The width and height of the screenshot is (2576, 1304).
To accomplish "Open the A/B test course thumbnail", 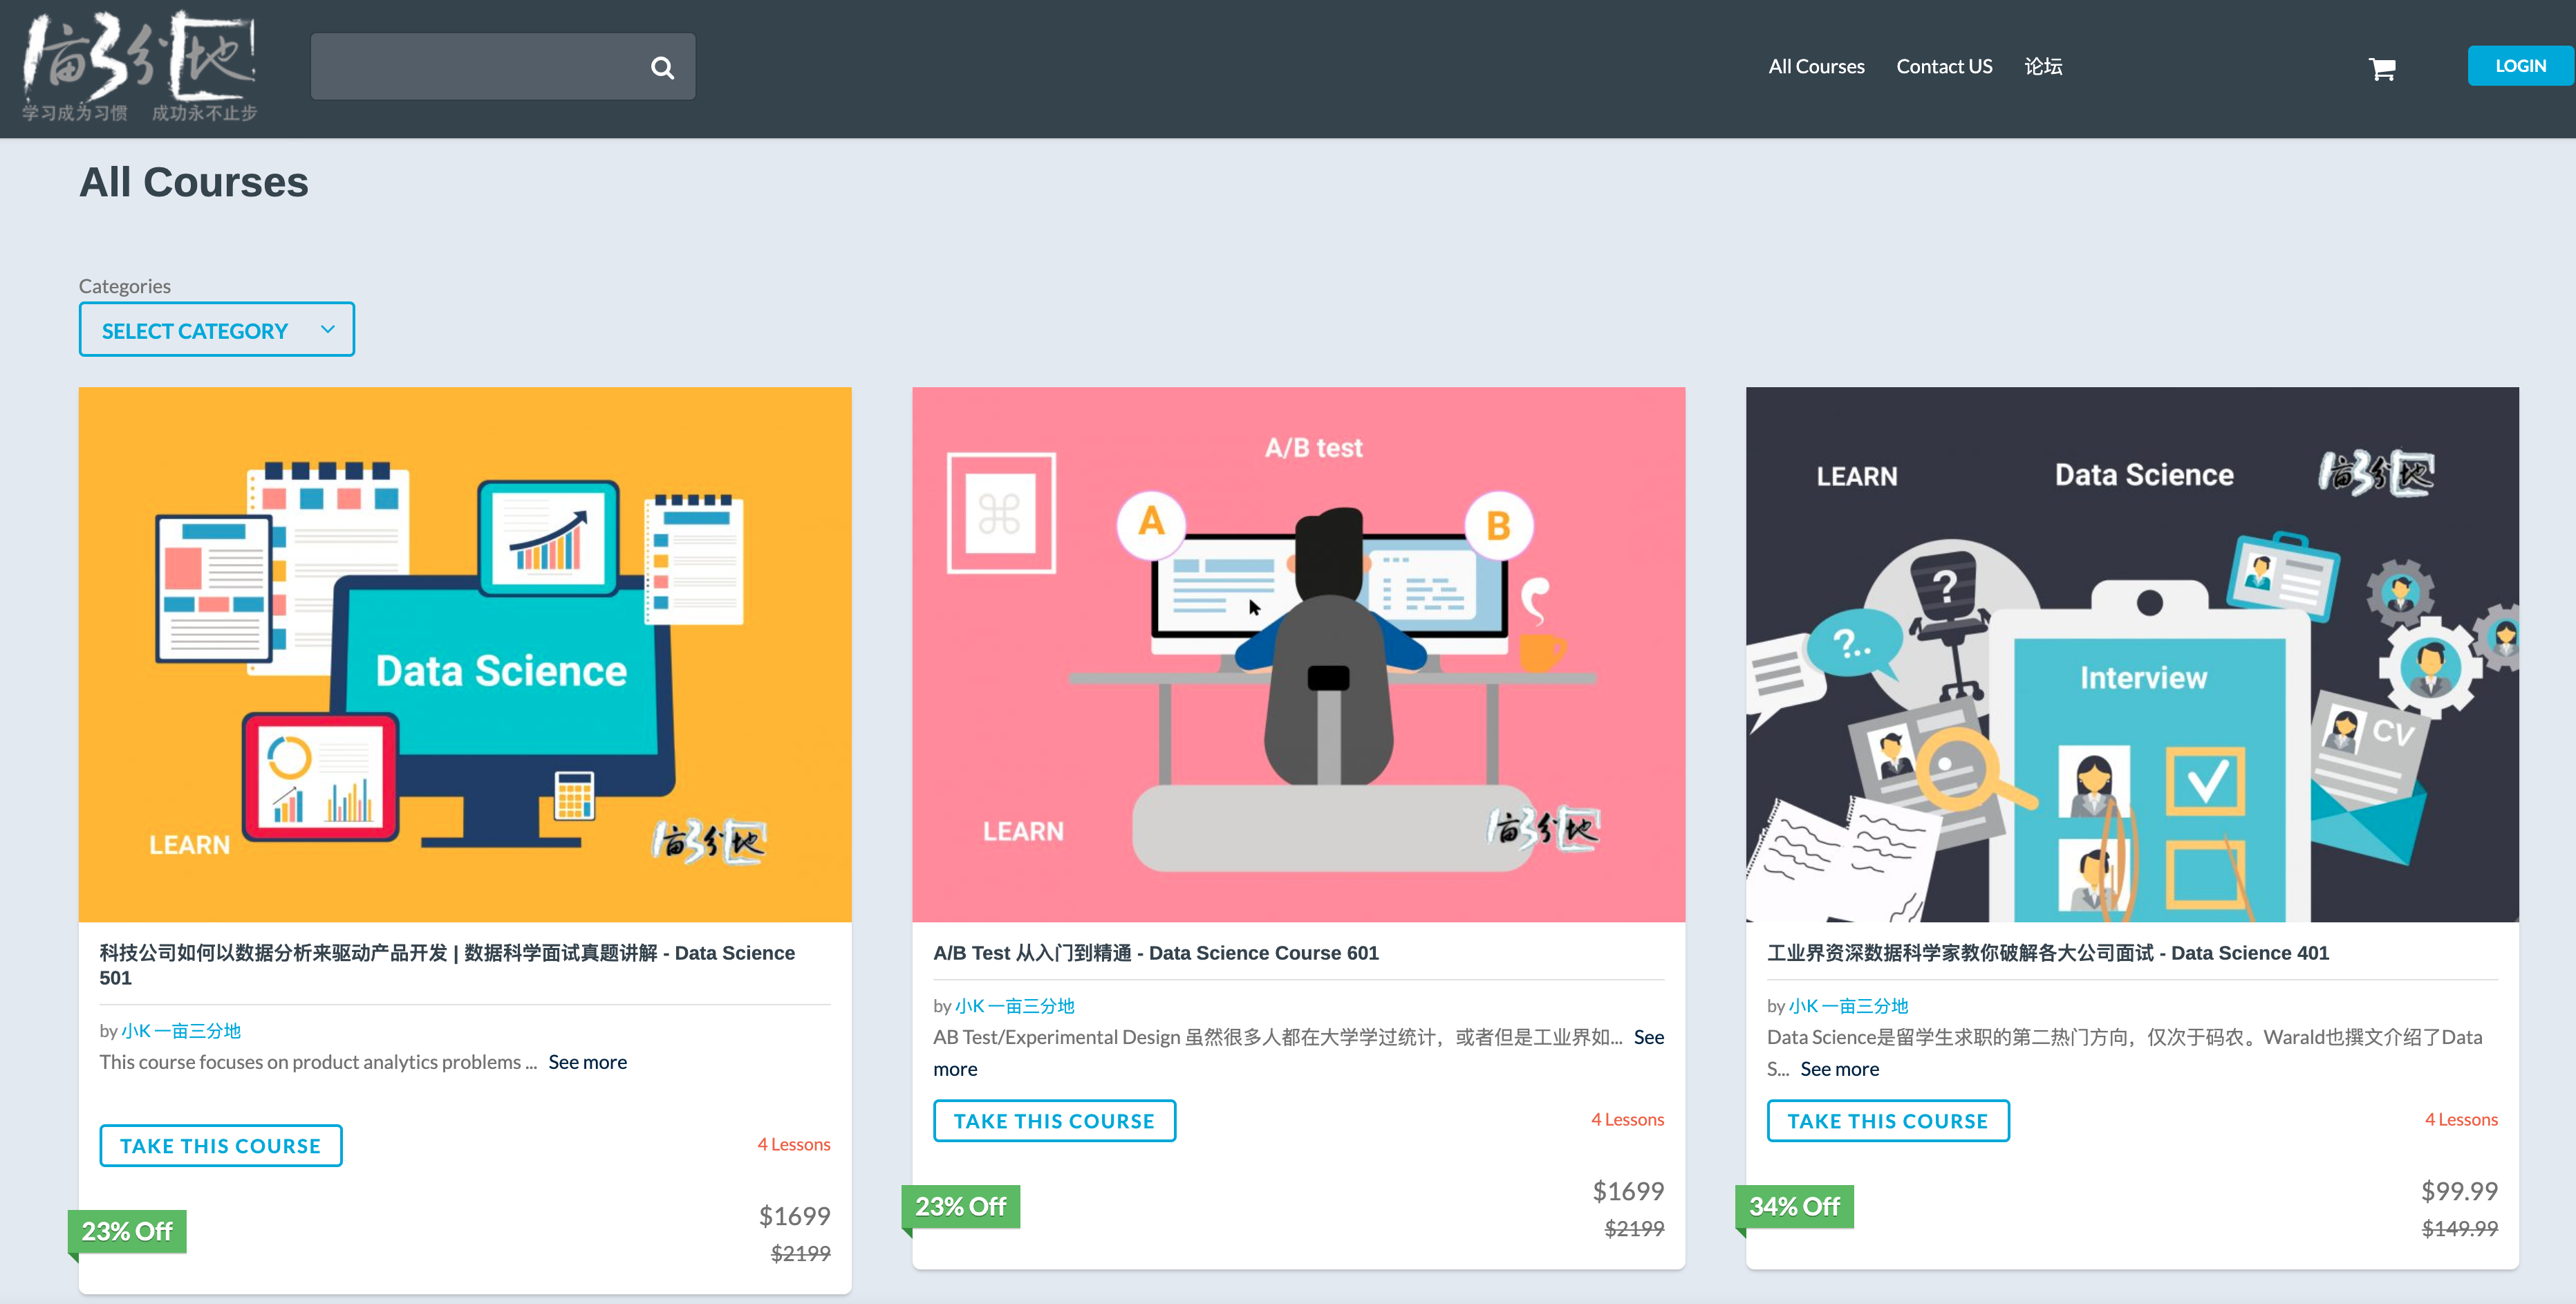I will [x=1298, y=654].
